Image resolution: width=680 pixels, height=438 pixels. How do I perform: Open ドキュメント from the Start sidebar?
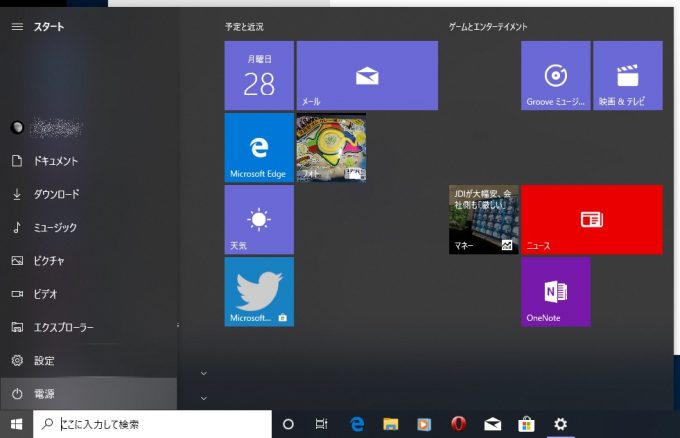click(88, 161)
